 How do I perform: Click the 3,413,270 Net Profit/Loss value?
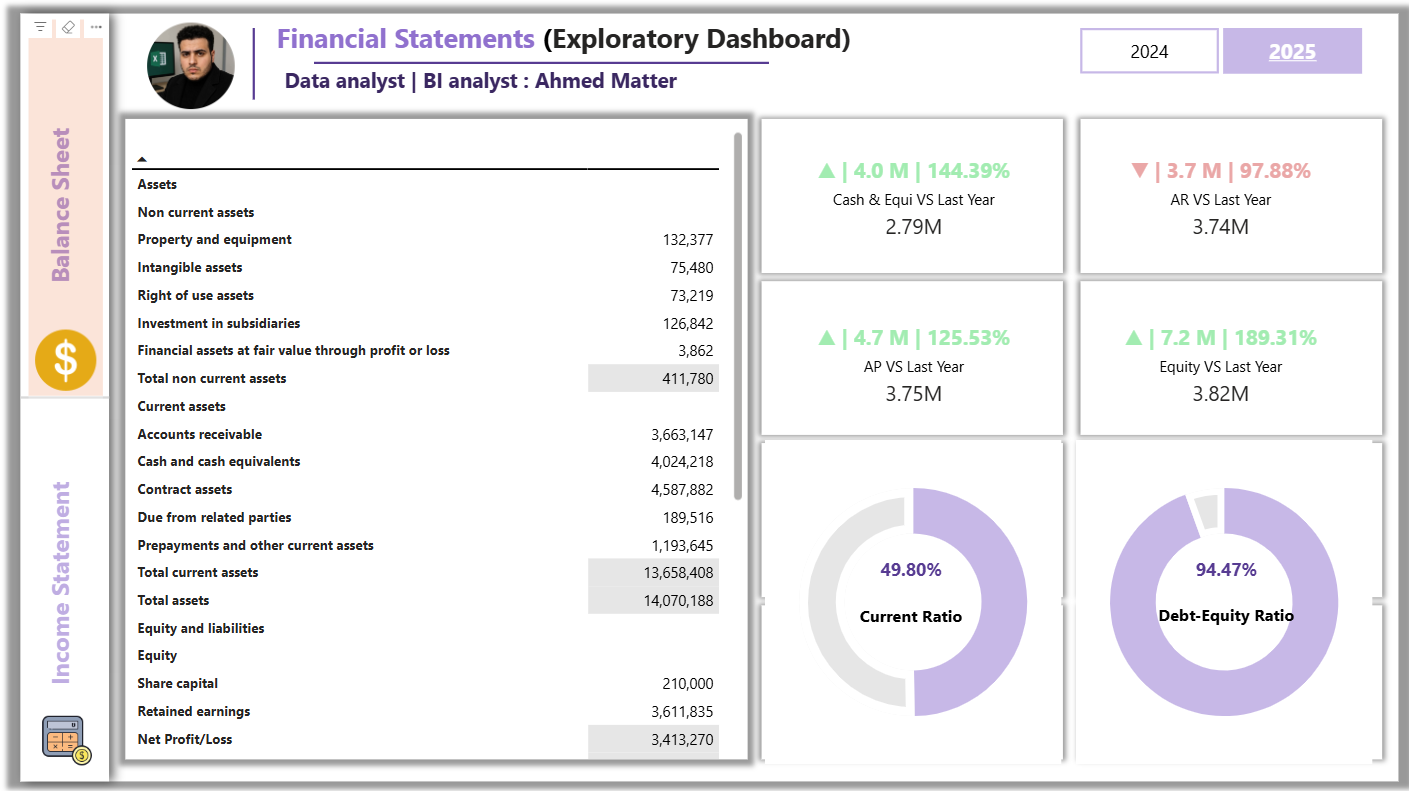click(682, 740)
